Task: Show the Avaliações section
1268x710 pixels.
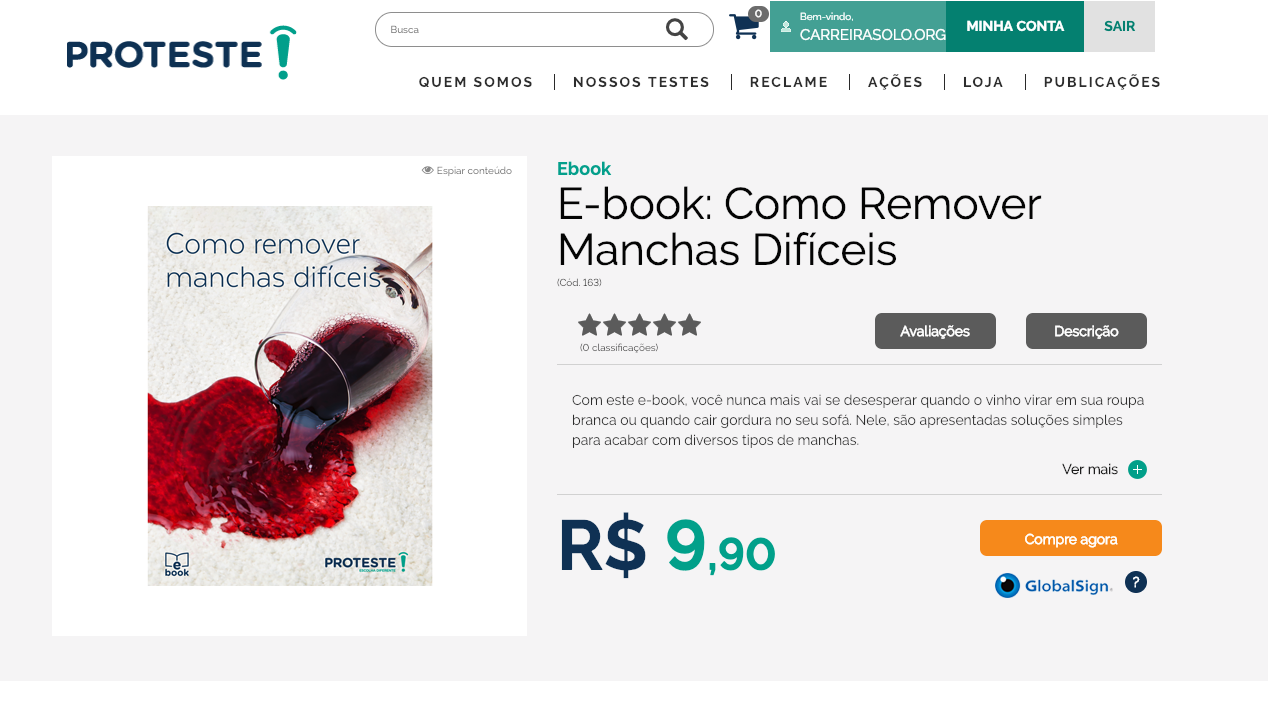Action: [935, 331]
